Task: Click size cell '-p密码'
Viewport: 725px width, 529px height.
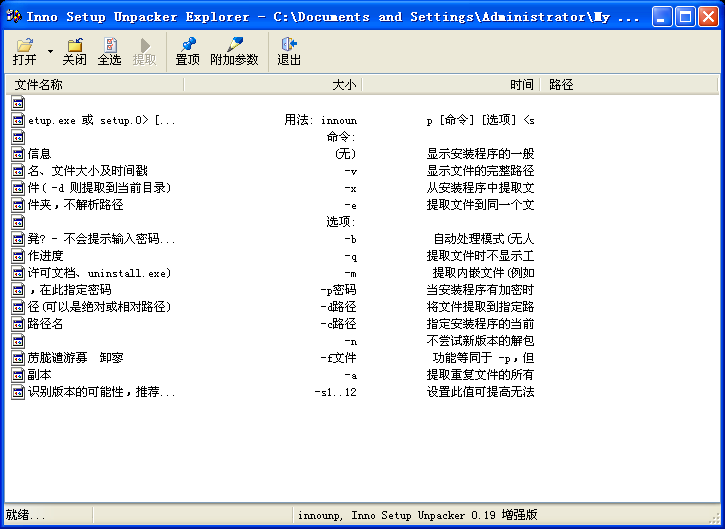Action: click(338, 290)
